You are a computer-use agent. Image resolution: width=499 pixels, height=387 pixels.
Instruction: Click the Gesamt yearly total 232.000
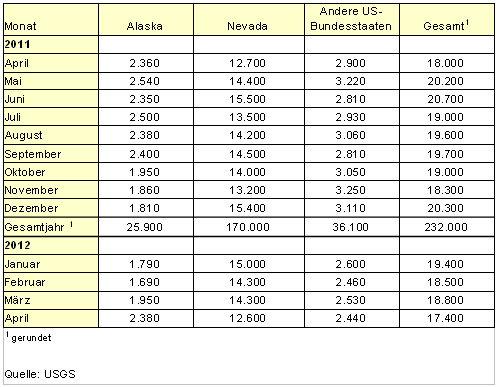(x=446, y=227)
